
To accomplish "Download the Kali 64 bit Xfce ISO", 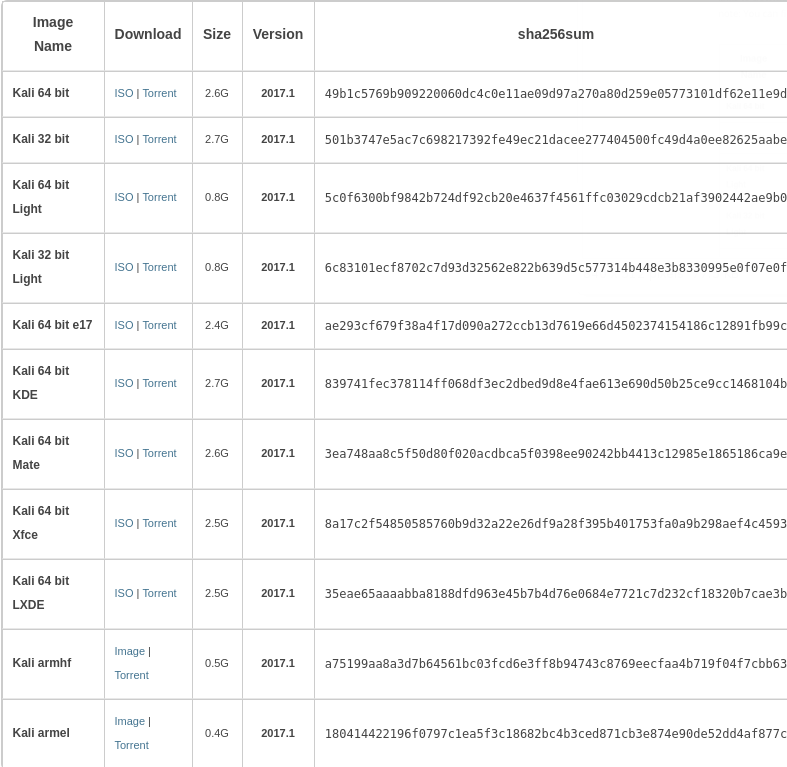I will [x=123, y=524].
